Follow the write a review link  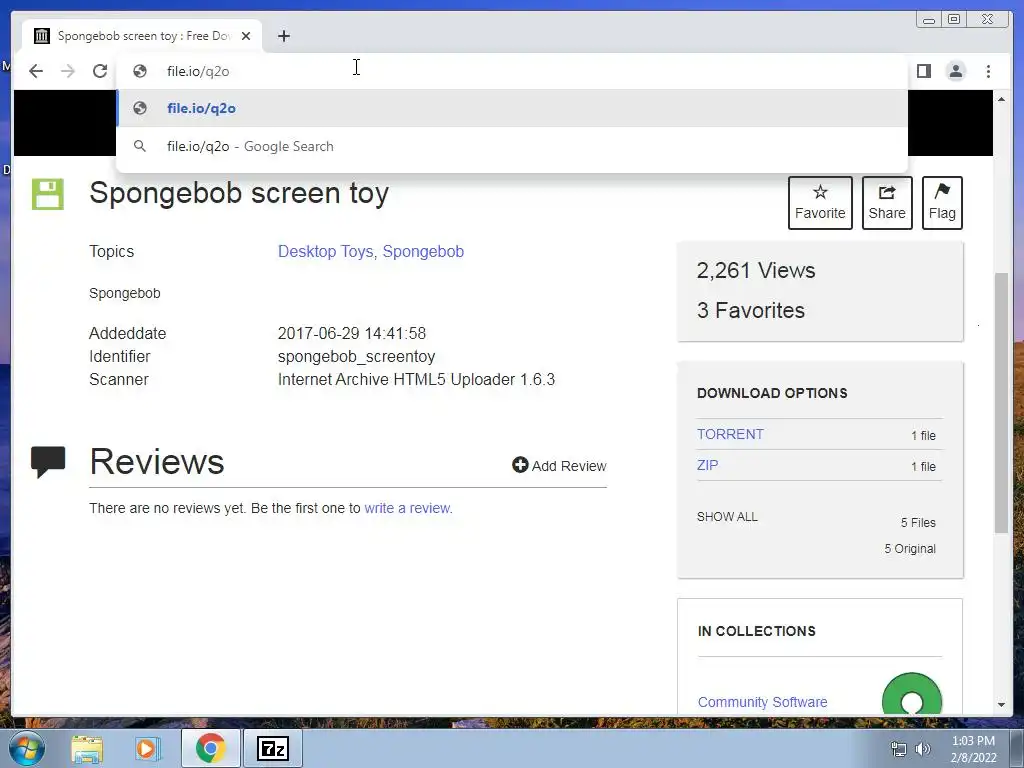(408, 508)
